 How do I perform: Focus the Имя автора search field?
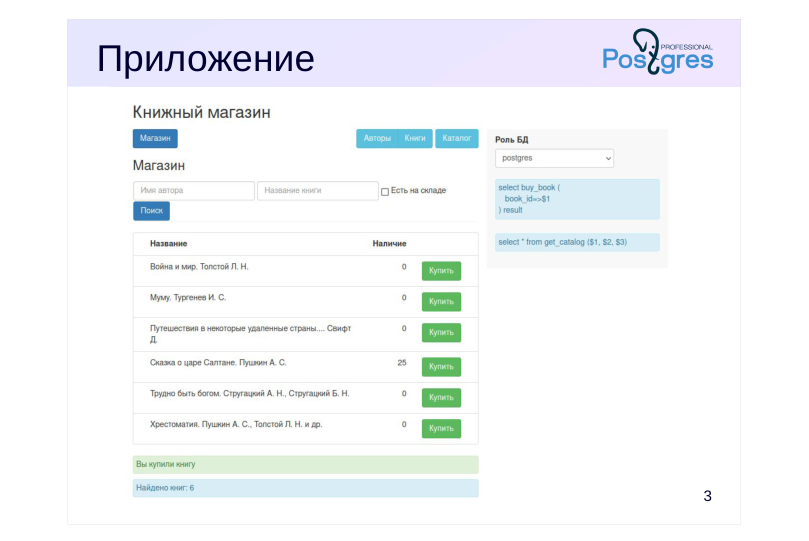pyautogui.click(x=194, y=190)
